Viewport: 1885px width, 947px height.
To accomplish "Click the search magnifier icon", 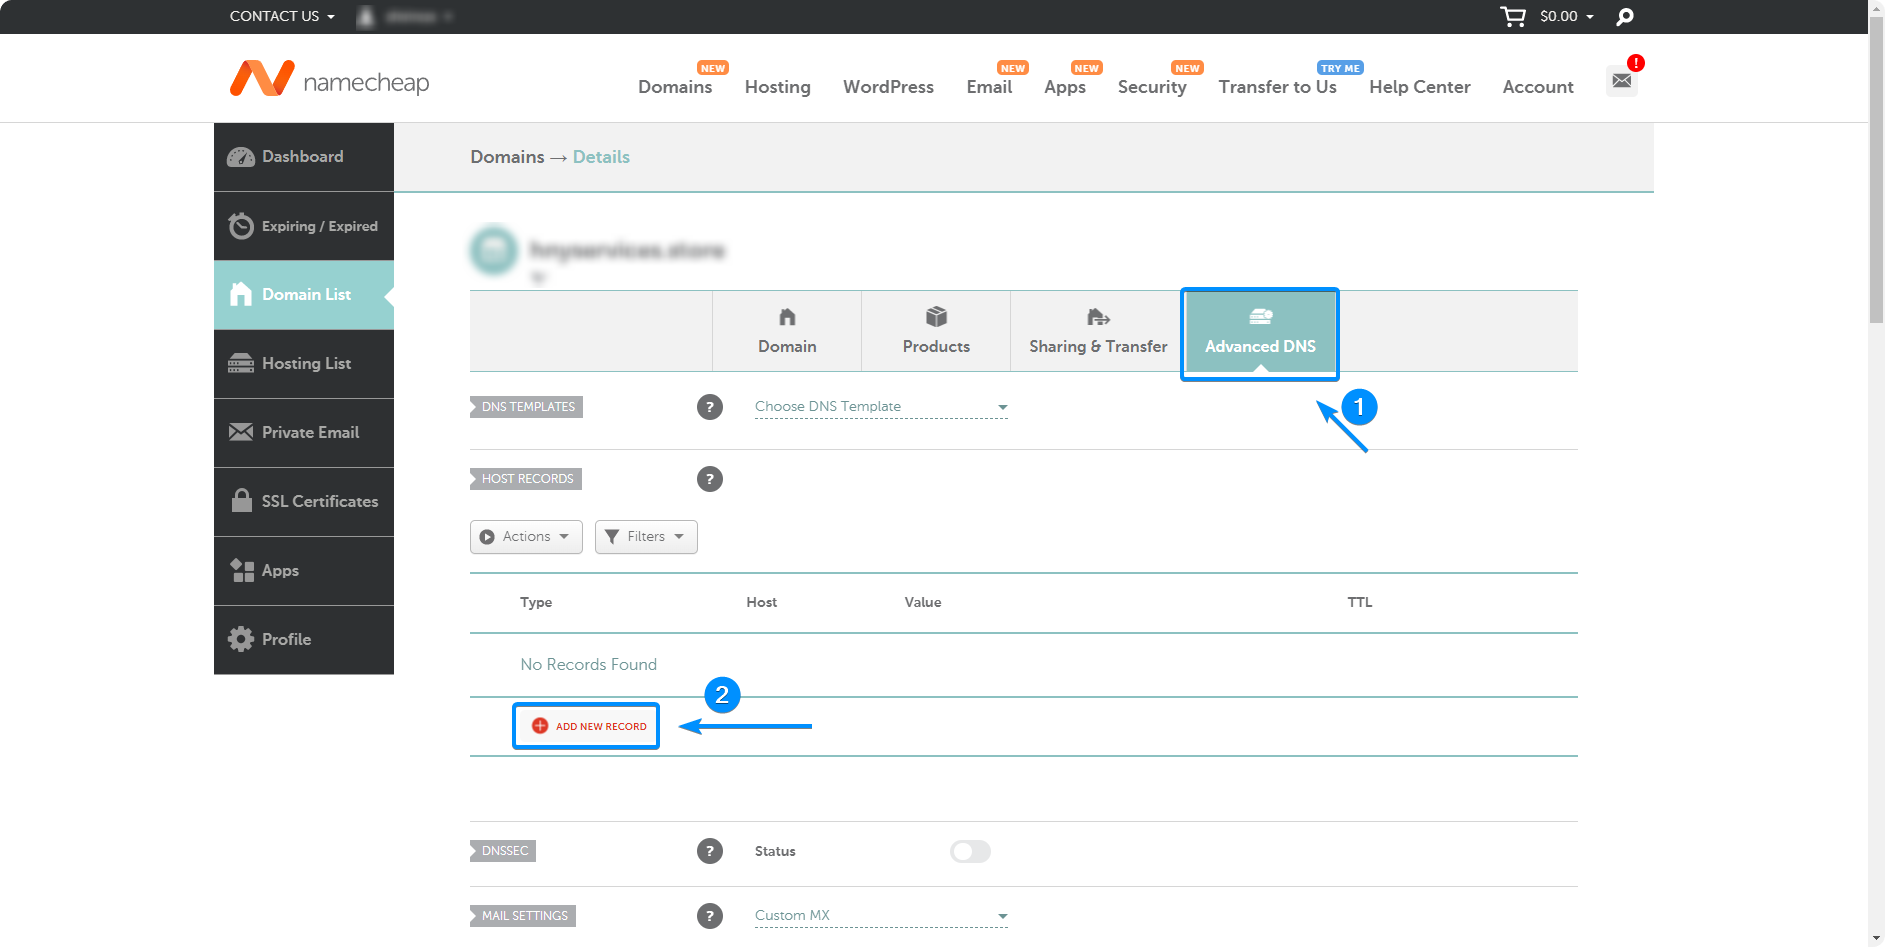I will [1625, 16].
